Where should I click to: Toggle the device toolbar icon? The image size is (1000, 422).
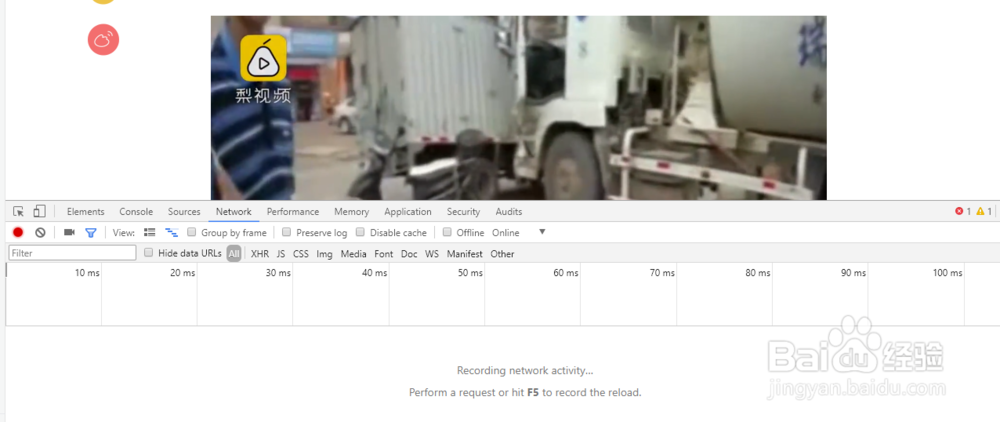40,212
